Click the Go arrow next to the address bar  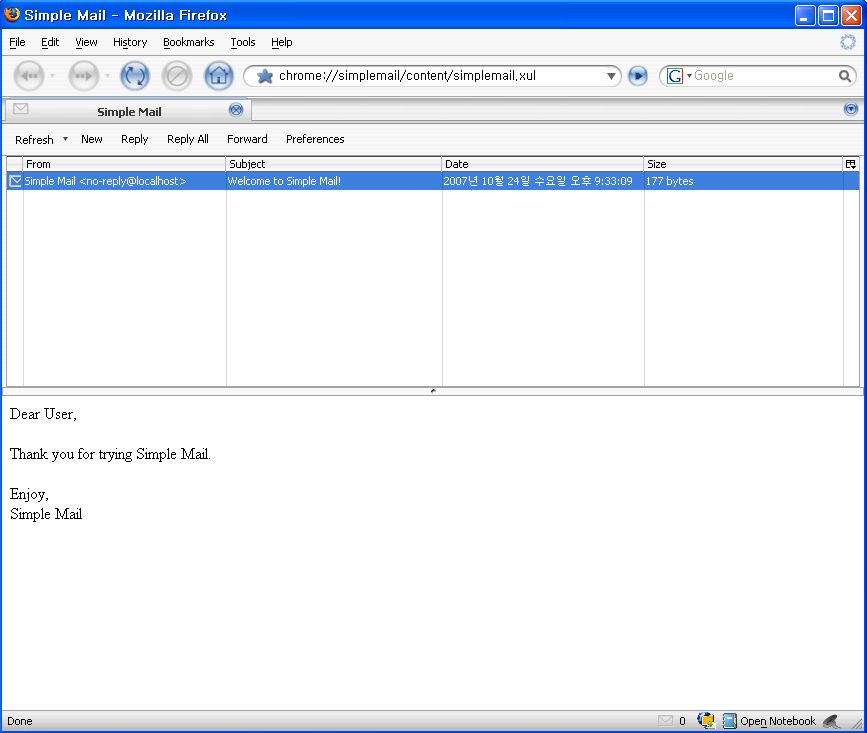(638, 76)
